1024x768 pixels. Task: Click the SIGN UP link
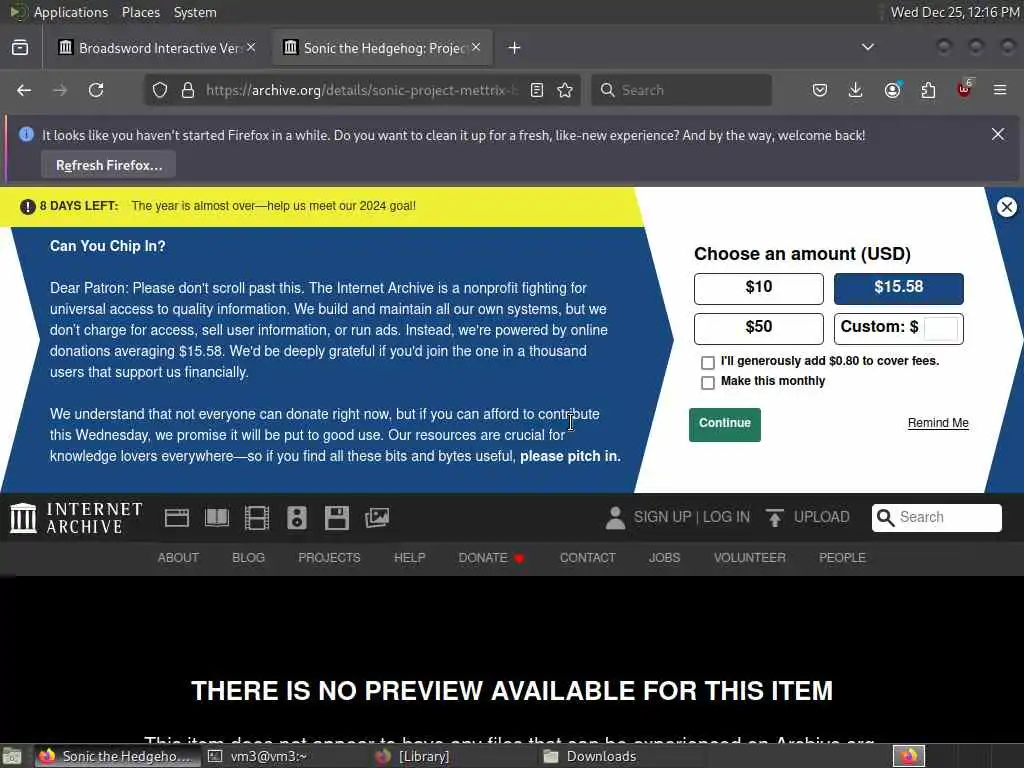pyautogui.click(x=662, y=517)
